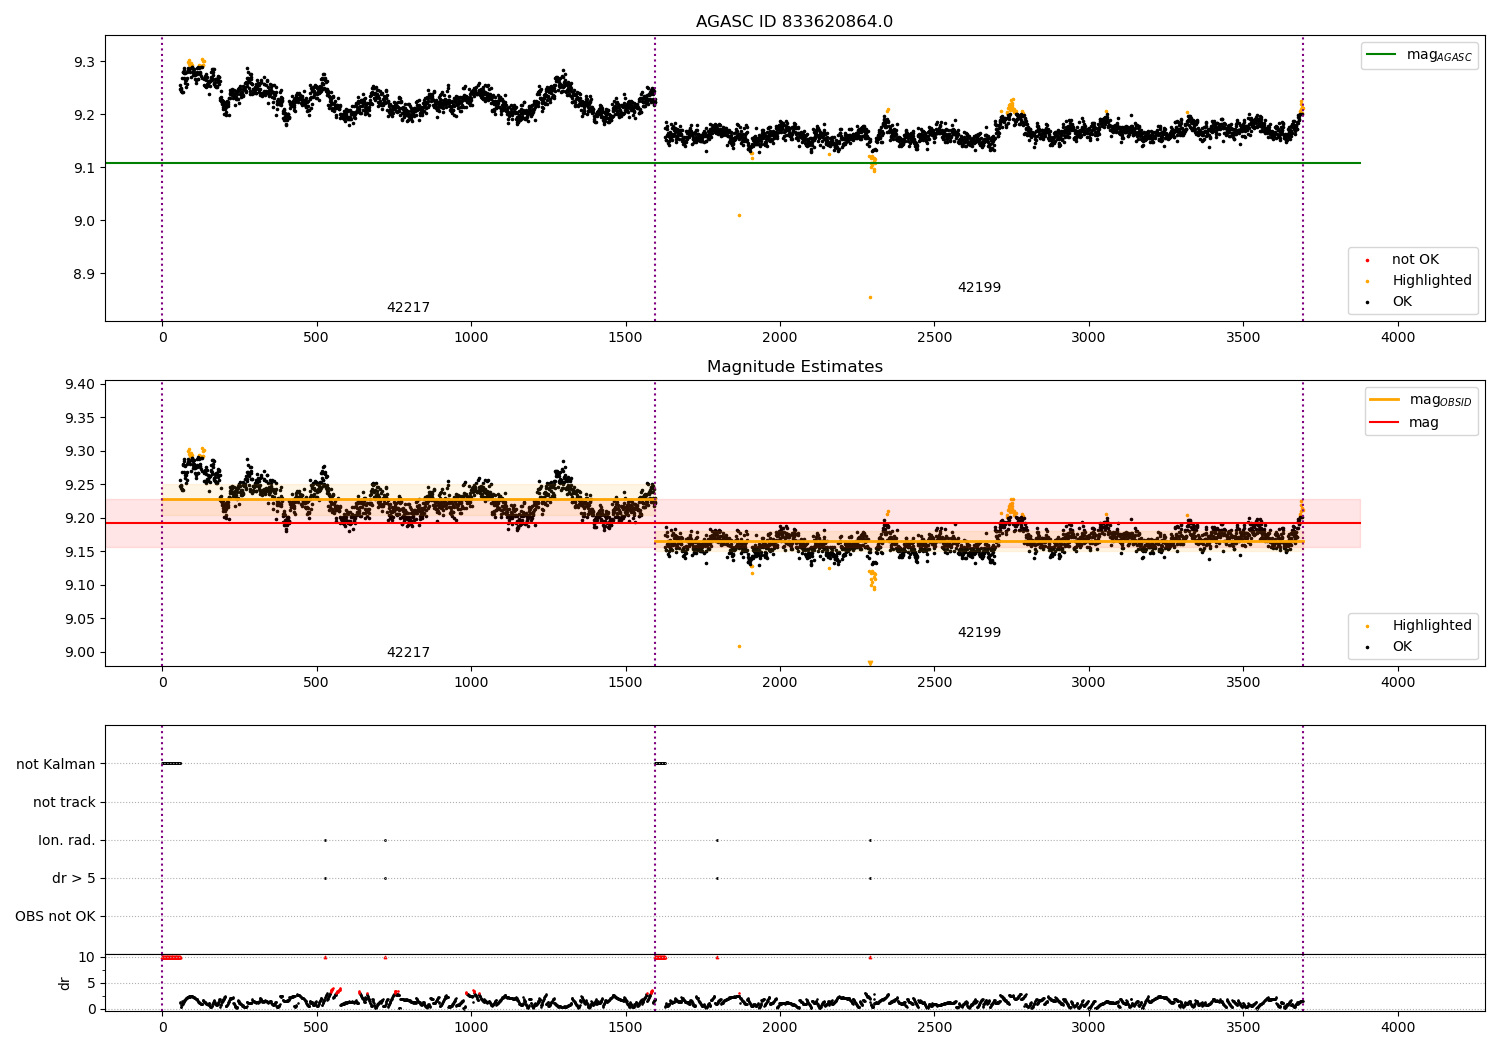Click the 9.40 y-axis tick label
1500x1050 pixels.
[80, 385]
